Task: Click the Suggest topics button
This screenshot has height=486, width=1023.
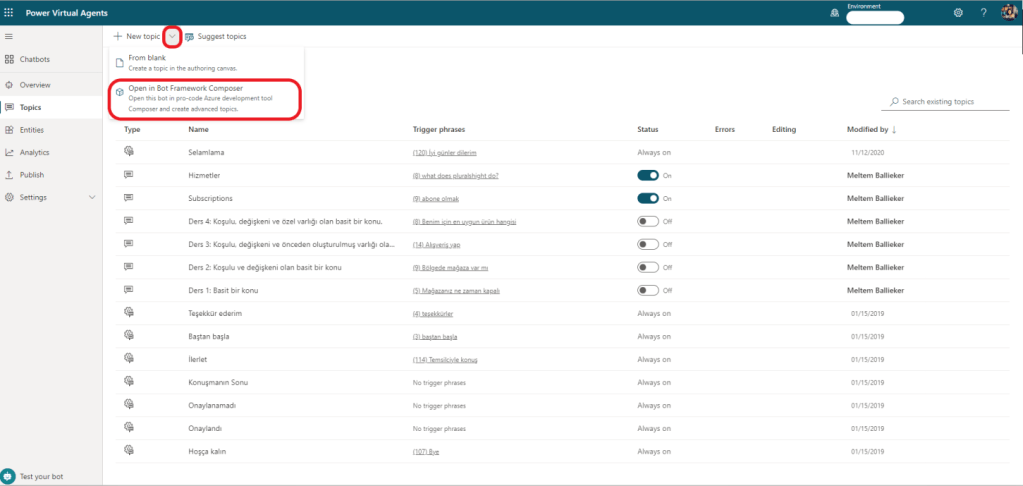Action: tap(215, 36)
